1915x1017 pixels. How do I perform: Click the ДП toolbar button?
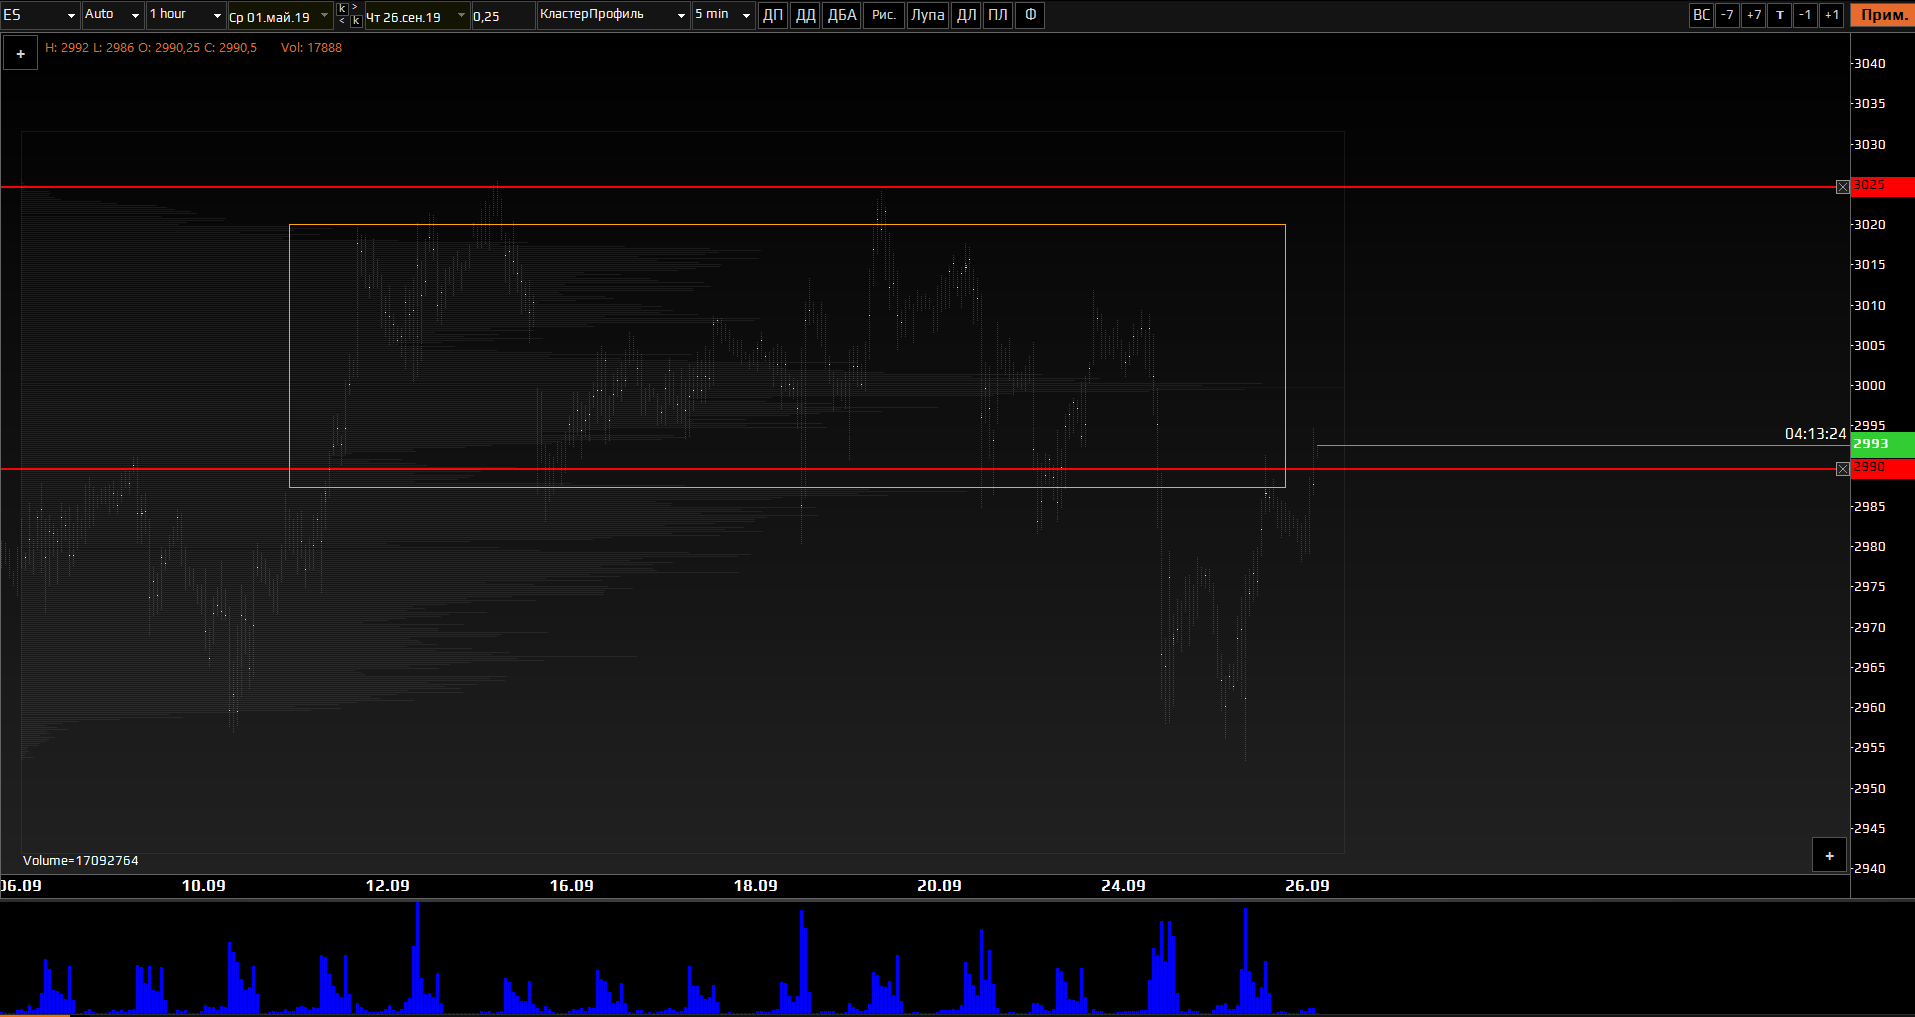773,15
